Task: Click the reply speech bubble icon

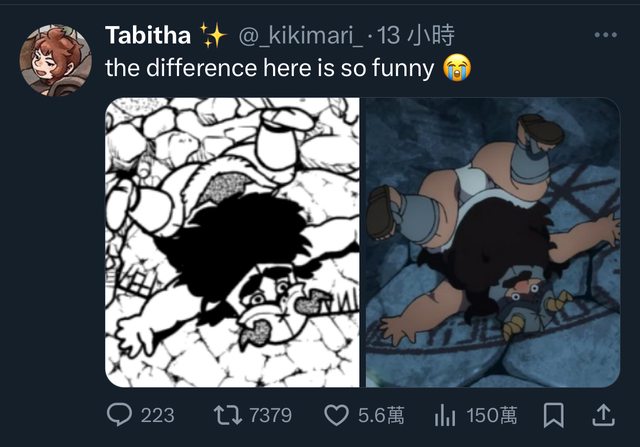Action: (x=118, y=414)
